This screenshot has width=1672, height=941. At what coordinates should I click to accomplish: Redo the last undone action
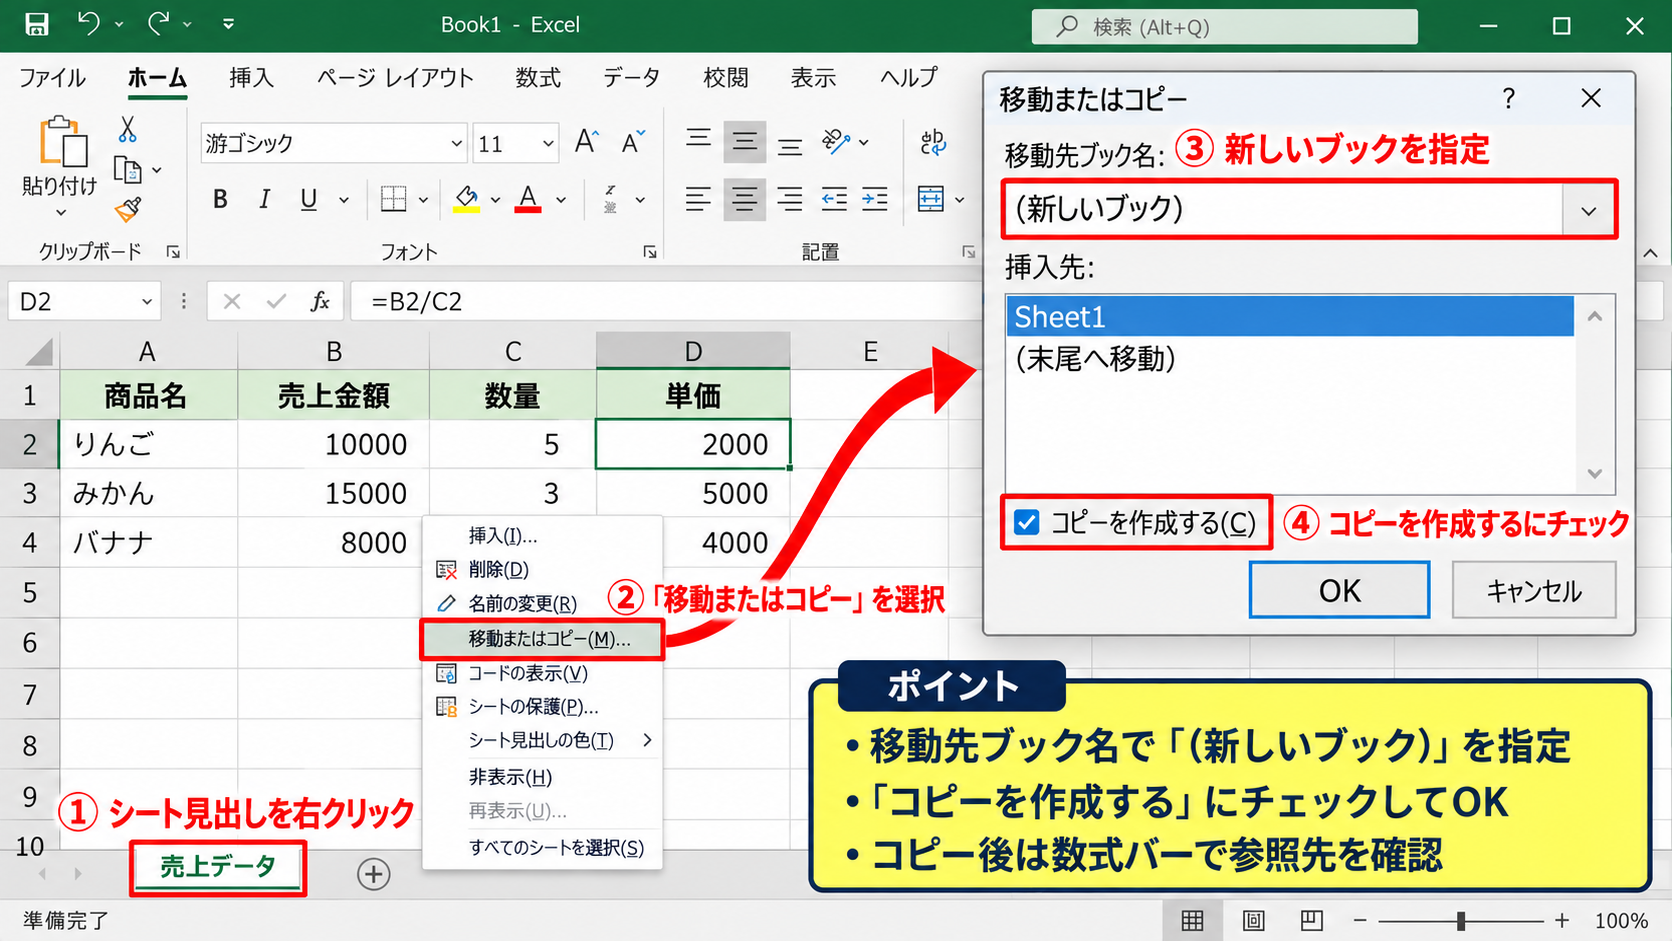coord(158,24)
